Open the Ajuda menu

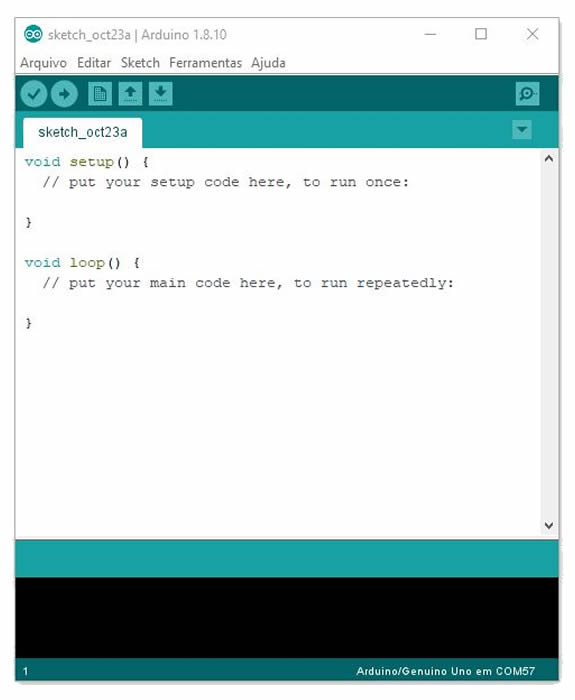click(268, 63)
